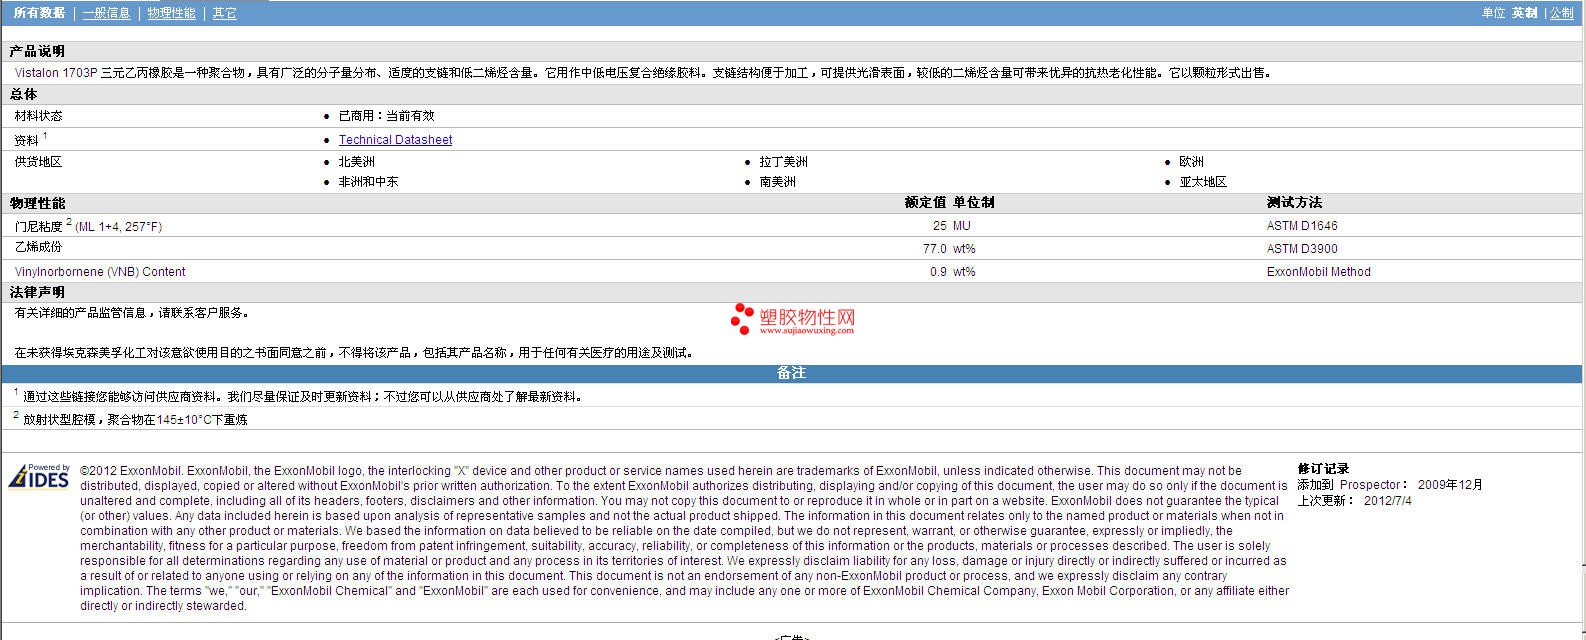Click the 修订记录 heading
1586x640 pixels.
click(x=1323, y=469)
